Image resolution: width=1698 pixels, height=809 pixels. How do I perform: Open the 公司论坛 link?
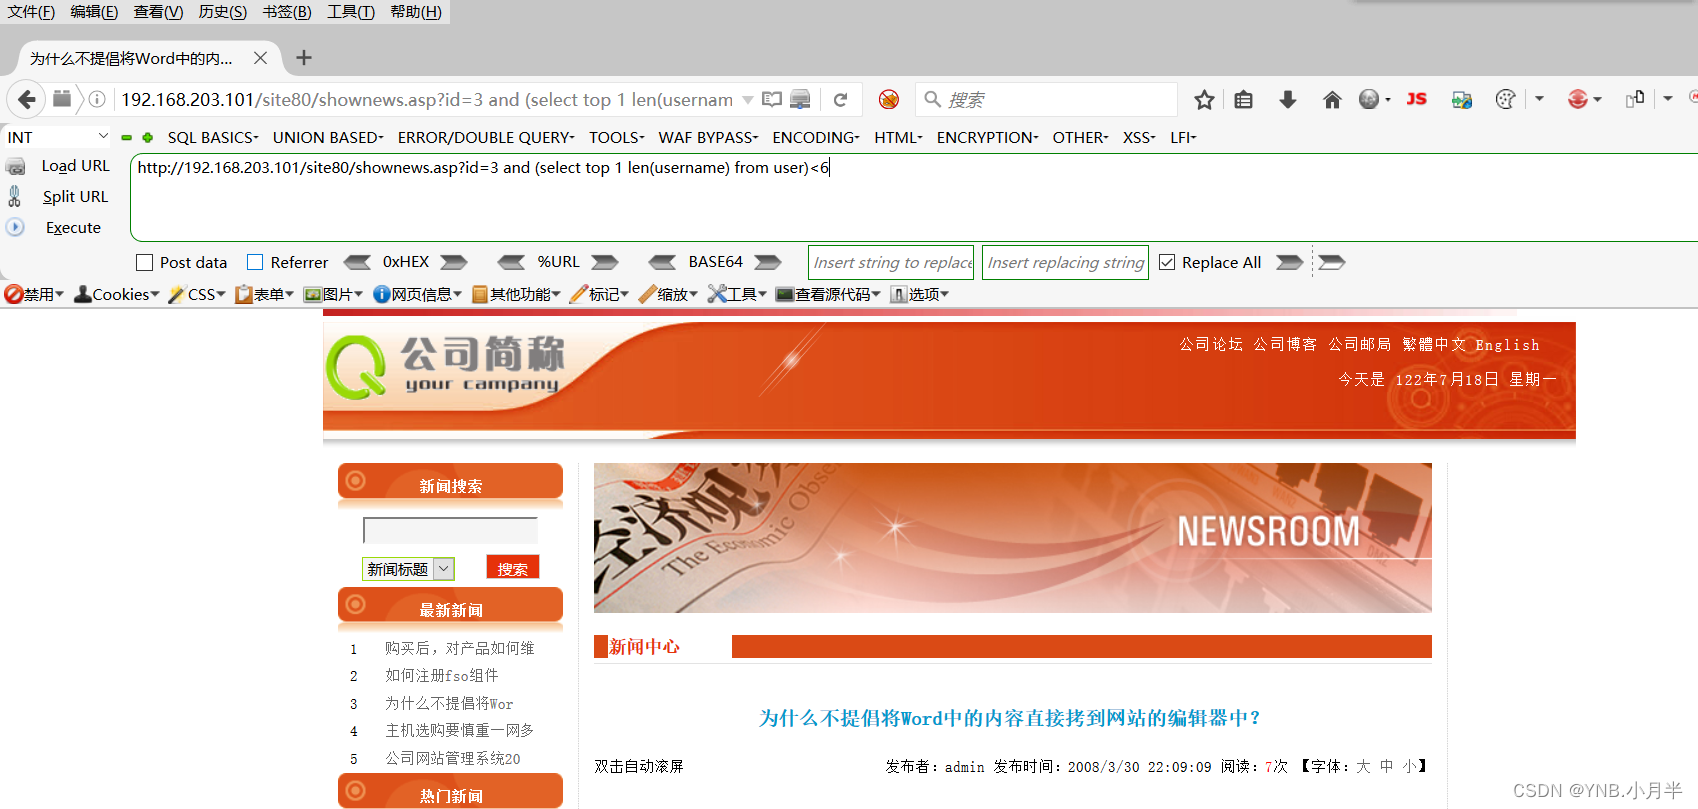[1211, 344]
